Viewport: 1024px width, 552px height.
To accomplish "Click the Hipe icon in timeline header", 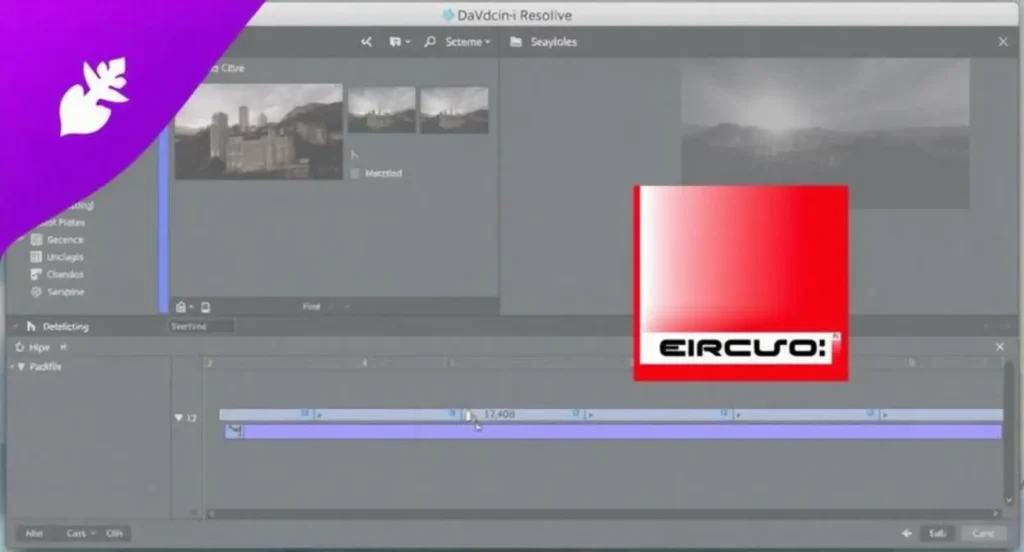I will (20, 347).
